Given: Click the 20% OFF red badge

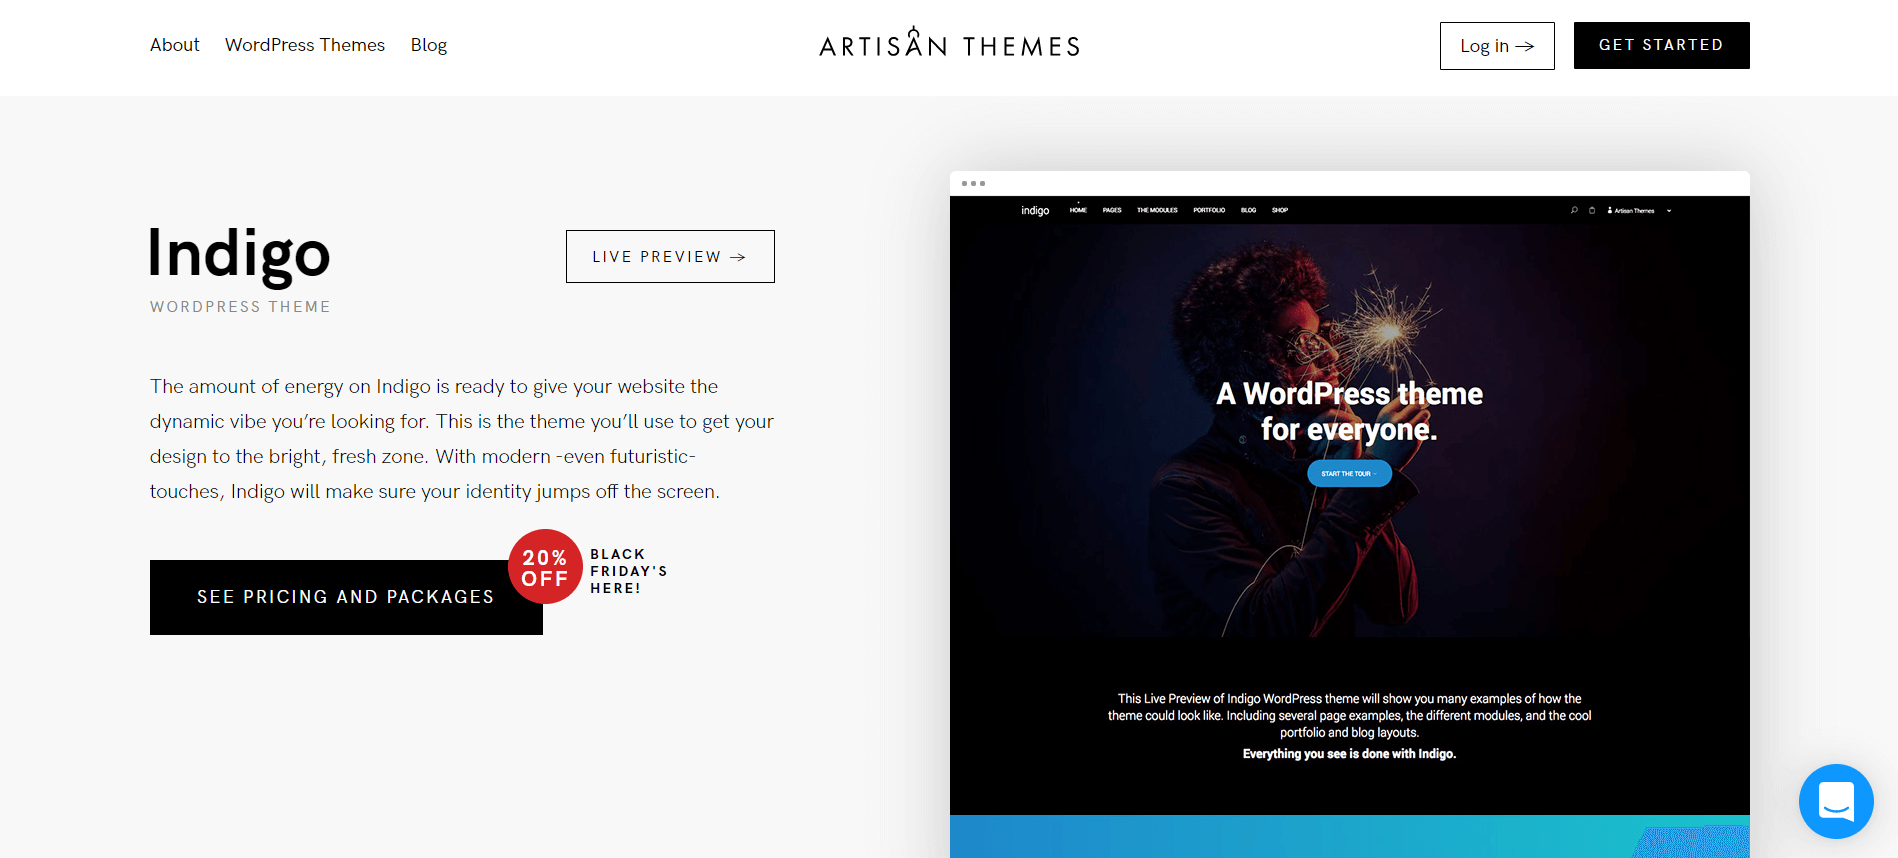Looking at the screenshot, I should tap(545, 567).
